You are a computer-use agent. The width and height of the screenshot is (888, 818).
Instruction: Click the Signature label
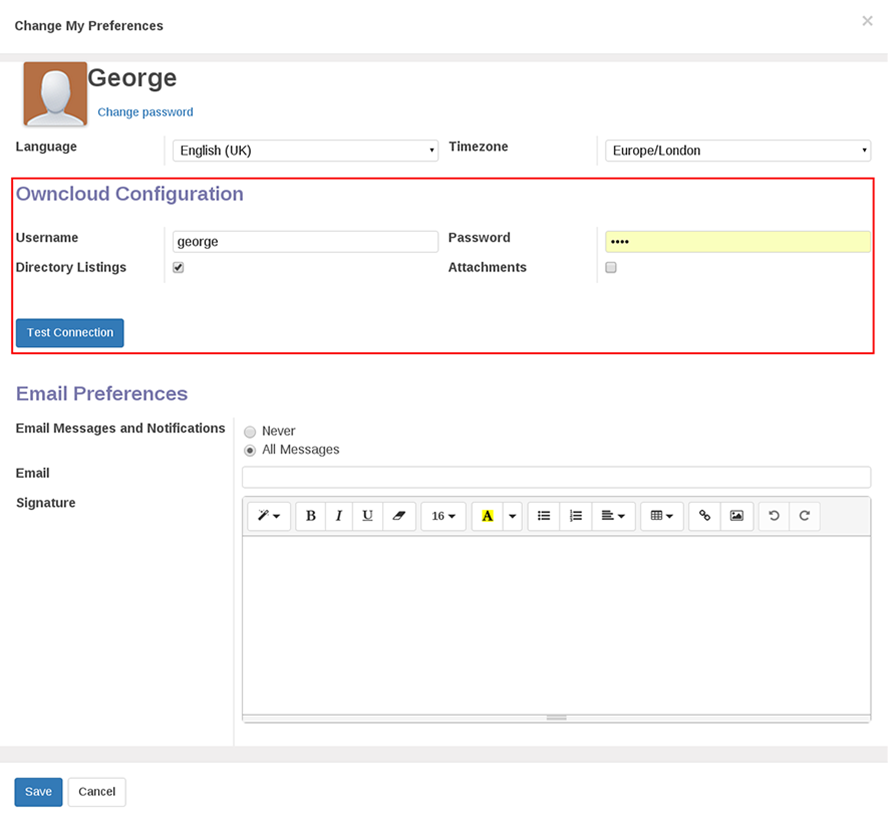click(45, 503)
